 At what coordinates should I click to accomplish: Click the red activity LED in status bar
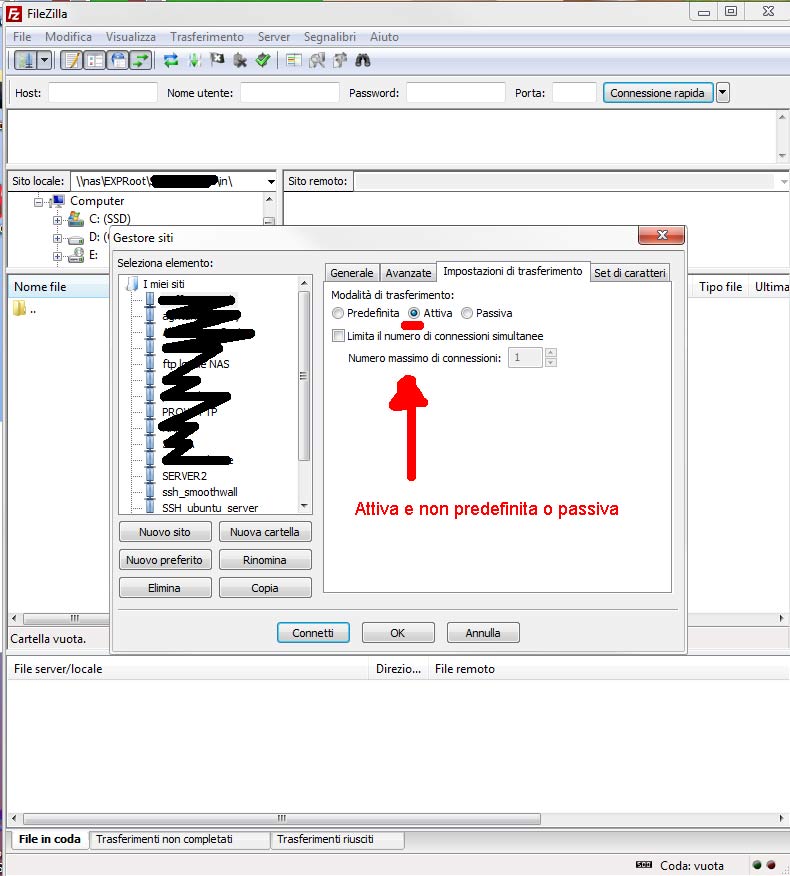coord(771,865)
